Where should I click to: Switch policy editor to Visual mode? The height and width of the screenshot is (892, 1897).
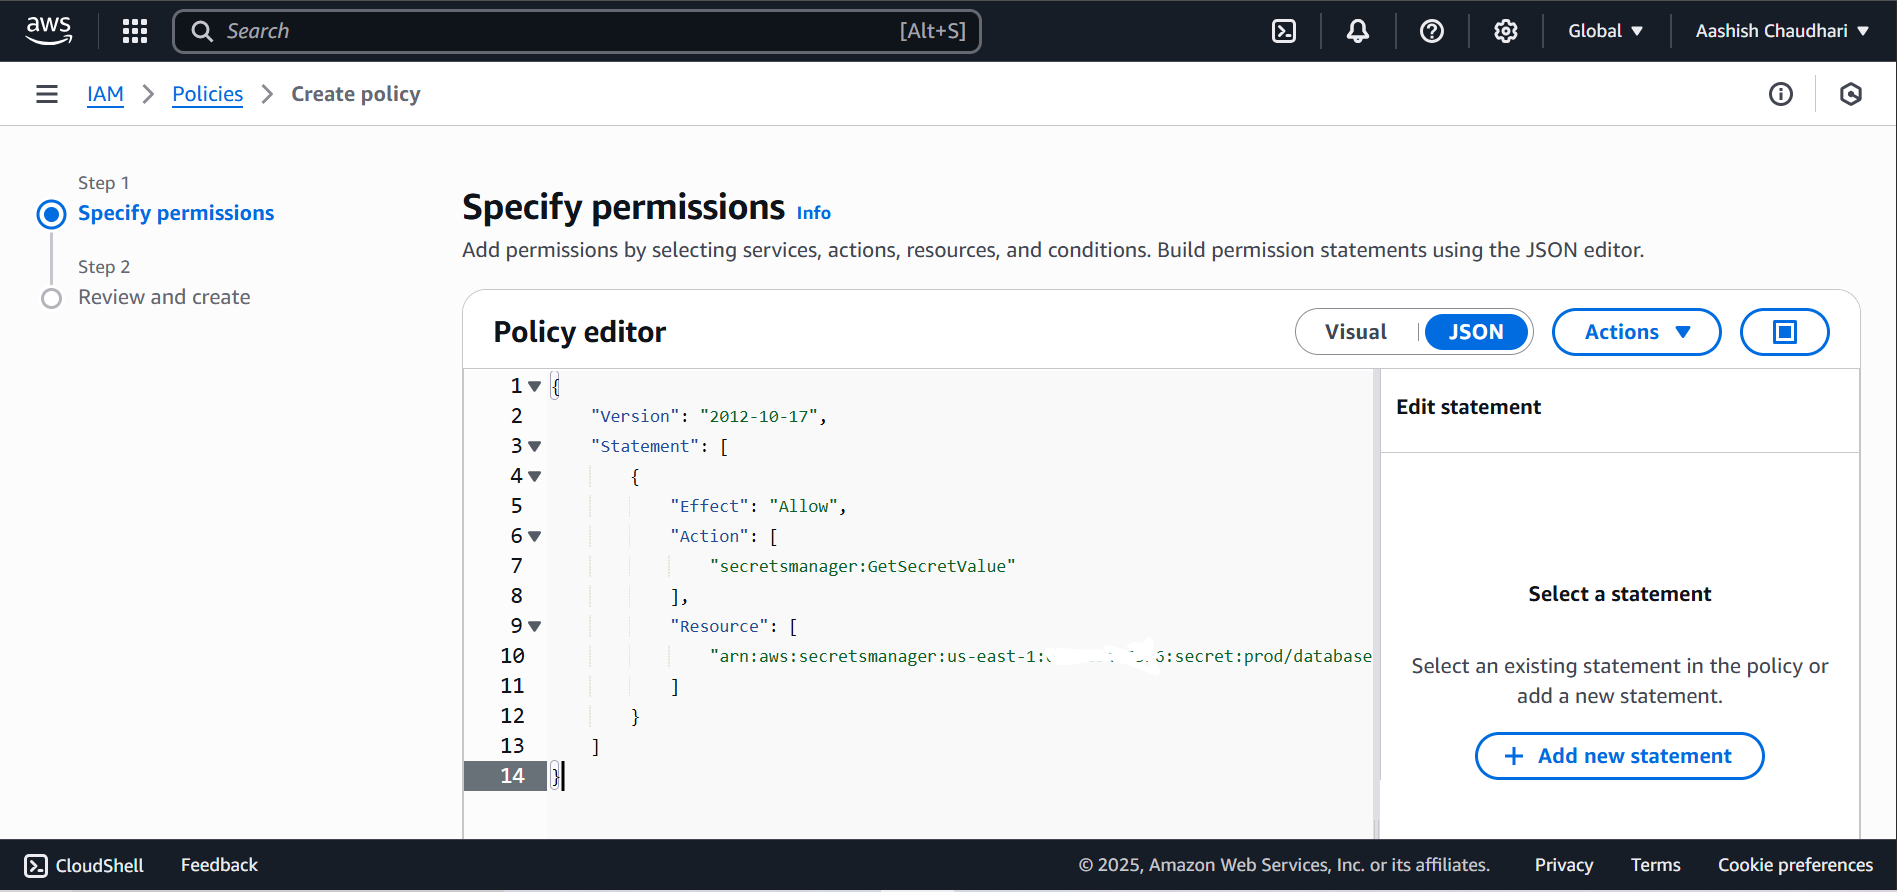[x=1355, y=332]
